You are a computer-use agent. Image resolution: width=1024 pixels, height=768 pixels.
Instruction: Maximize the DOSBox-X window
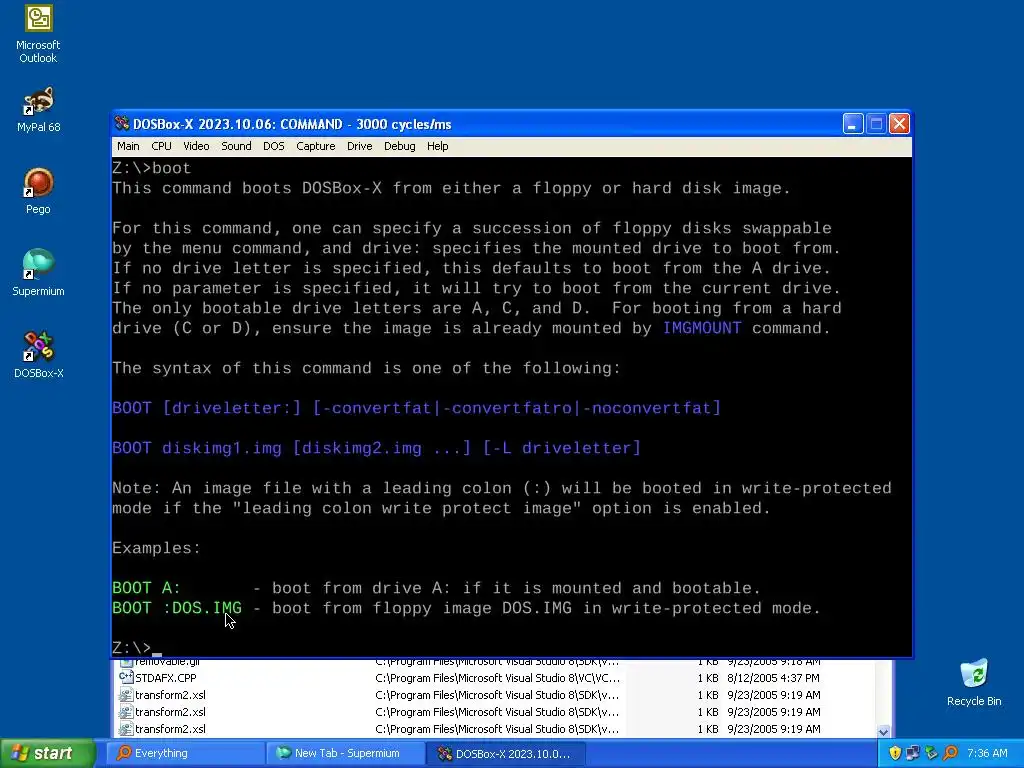tap(876, 123)
